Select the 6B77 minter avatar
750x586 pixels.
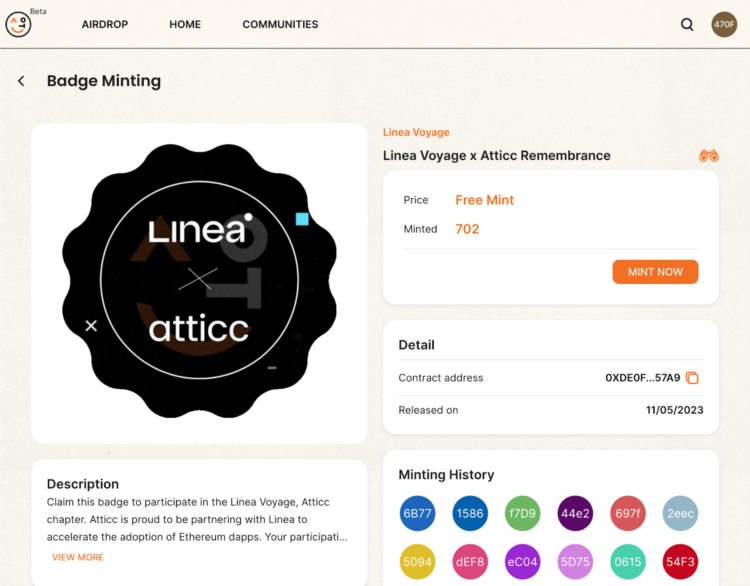tap(417, 513)
